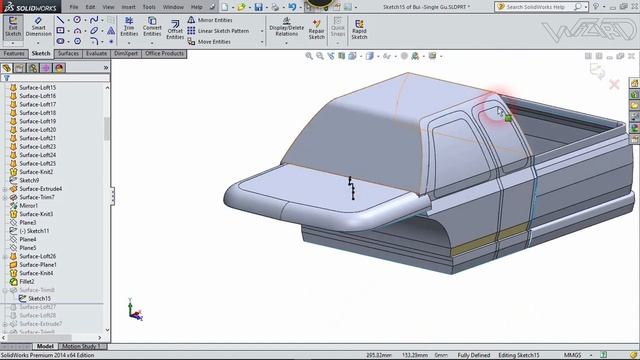
Task: Click the Print icon
Action: tap(275, 7)
